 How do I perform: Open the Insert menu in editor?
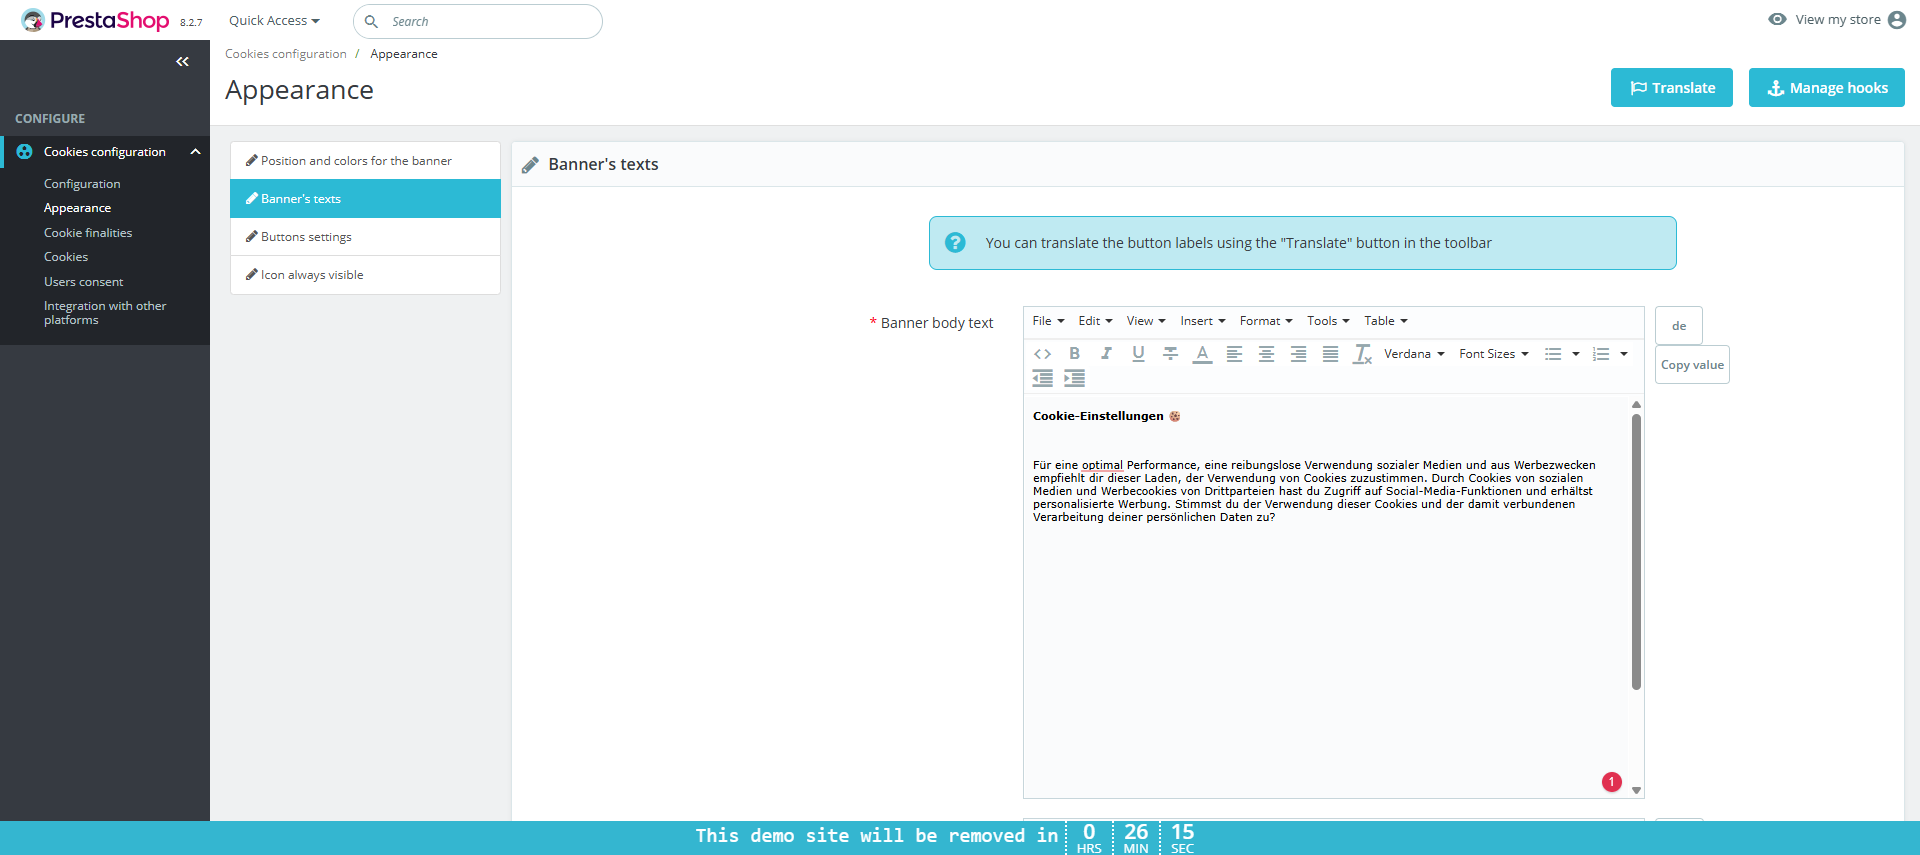tap(1203, 321)
